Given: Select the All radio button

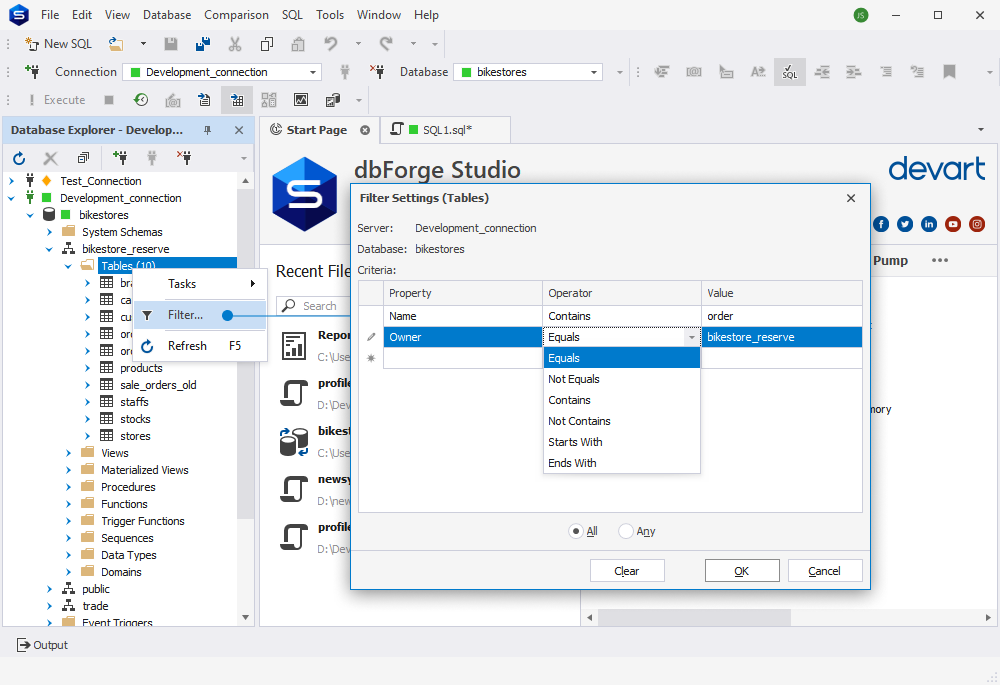Looking at the screenshot, I should pos(576,531).
